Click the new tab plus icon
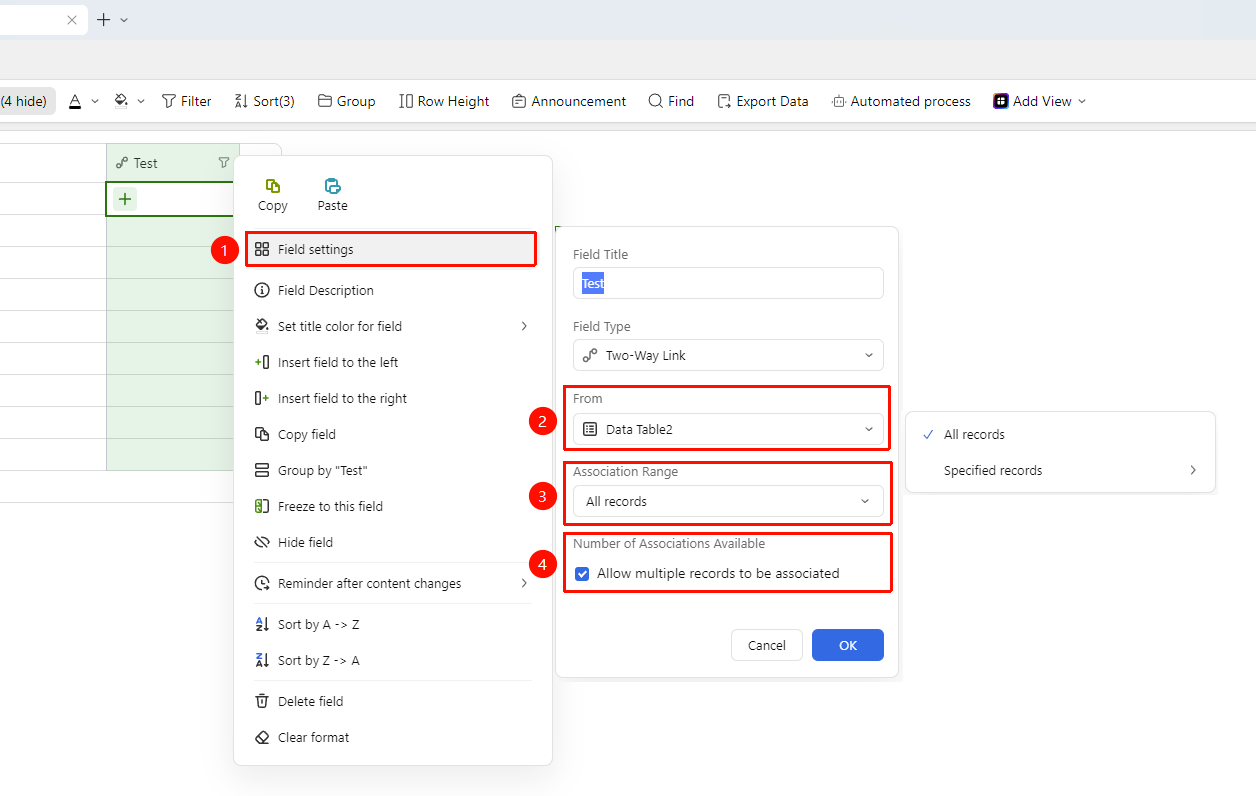The image size is (1256, 796). [x=103, y=20]
